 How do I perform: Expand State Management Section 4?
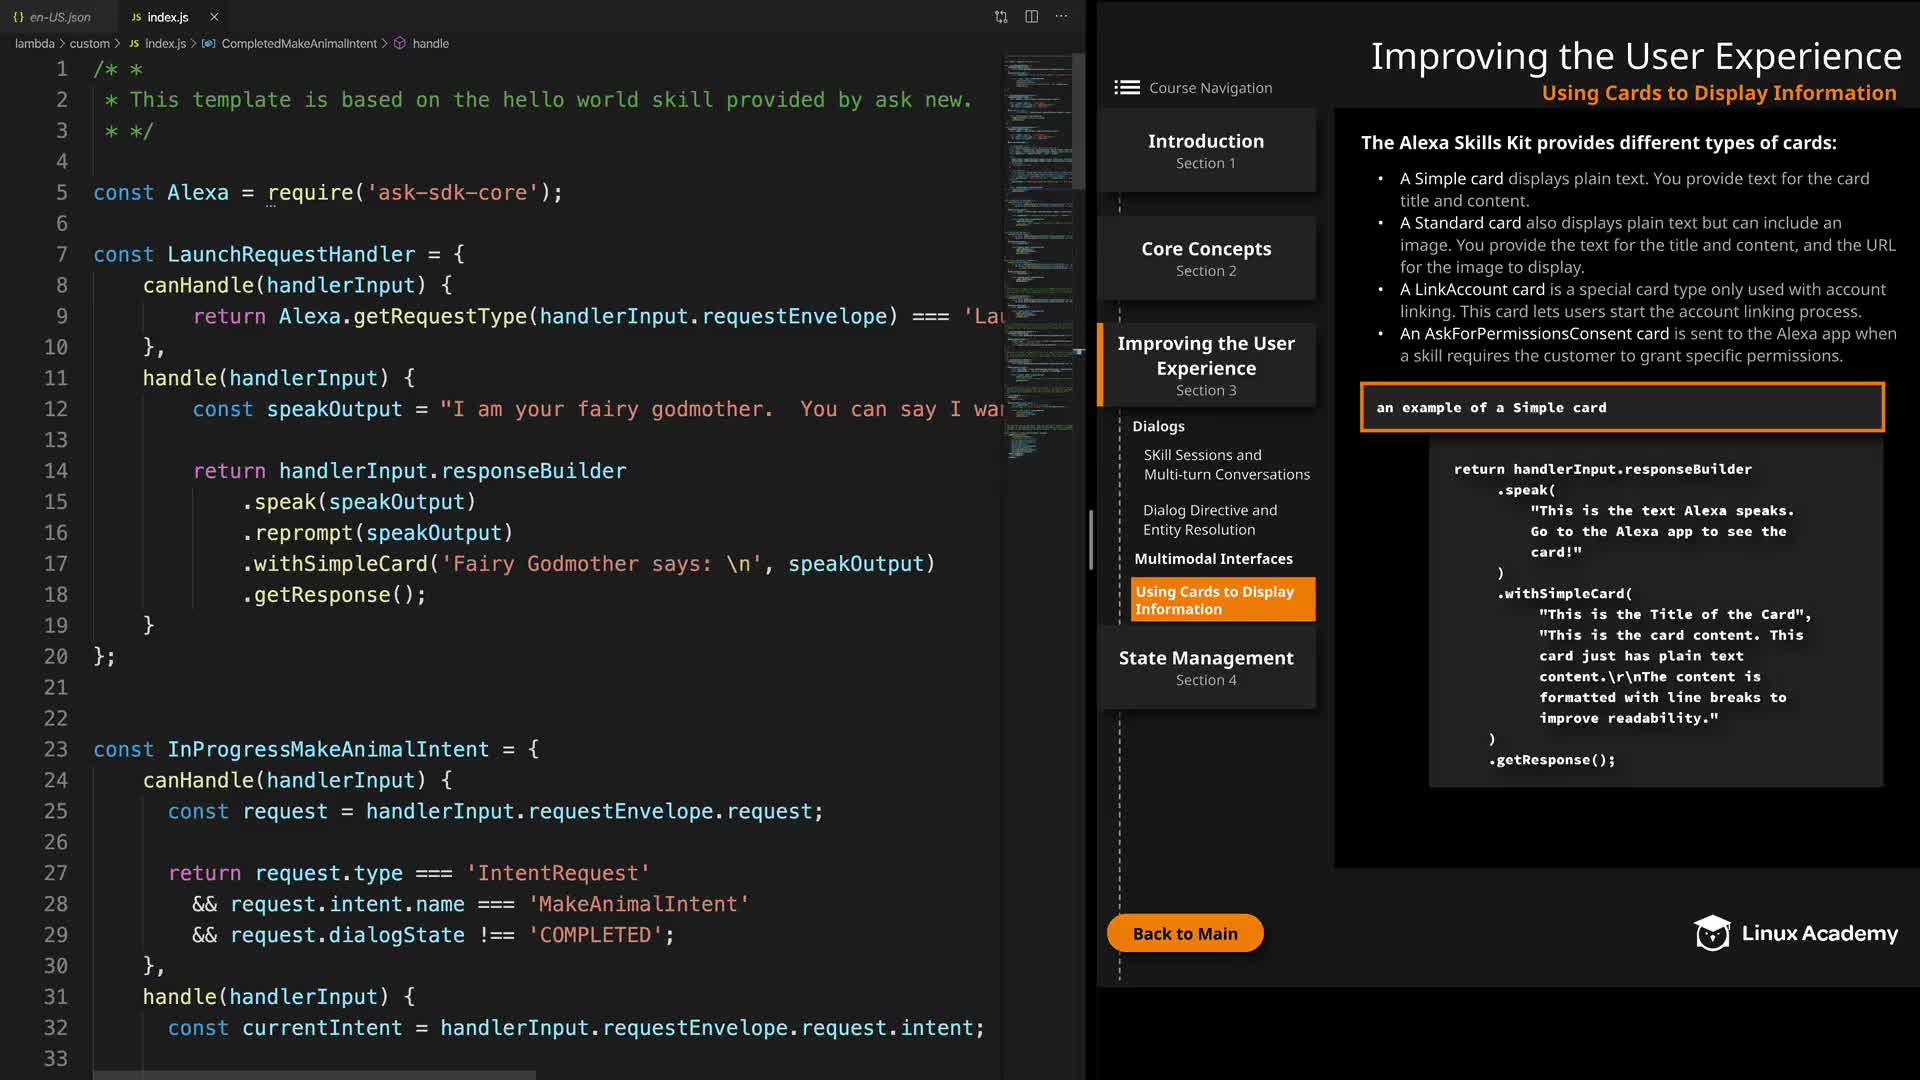click(x=1206, y=667)
